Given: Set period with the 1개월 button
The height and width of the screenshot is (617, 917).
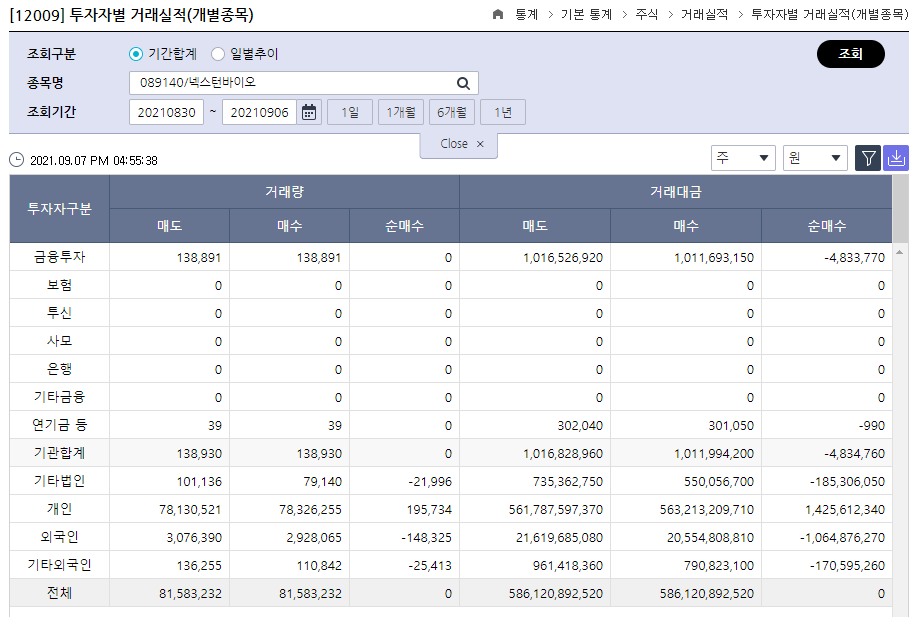Looking at the screenshot, I should (x=401, y=112).
